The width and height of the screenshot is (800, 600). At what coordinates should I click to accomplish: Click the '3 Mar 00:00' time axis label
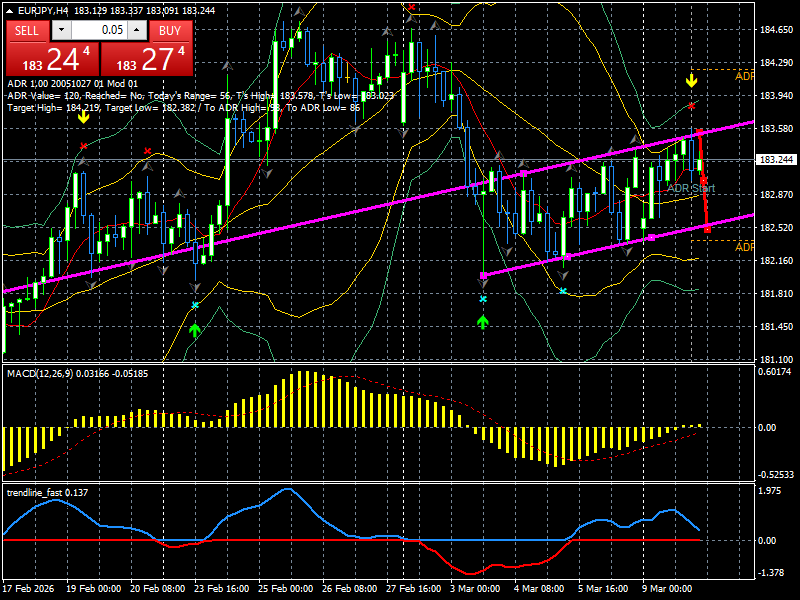click(x=475, y=589)
